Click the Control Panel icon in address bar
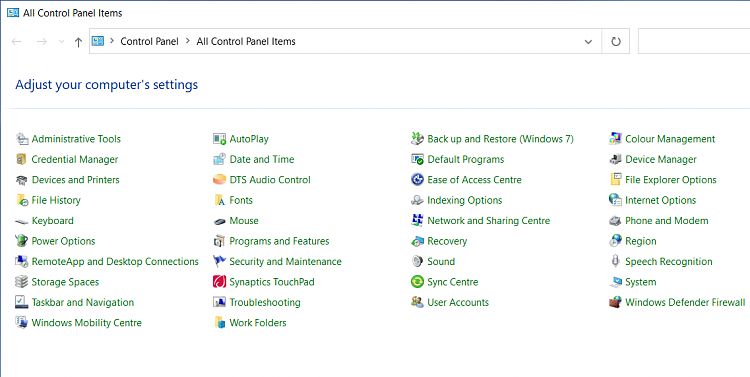 [98, 41]
